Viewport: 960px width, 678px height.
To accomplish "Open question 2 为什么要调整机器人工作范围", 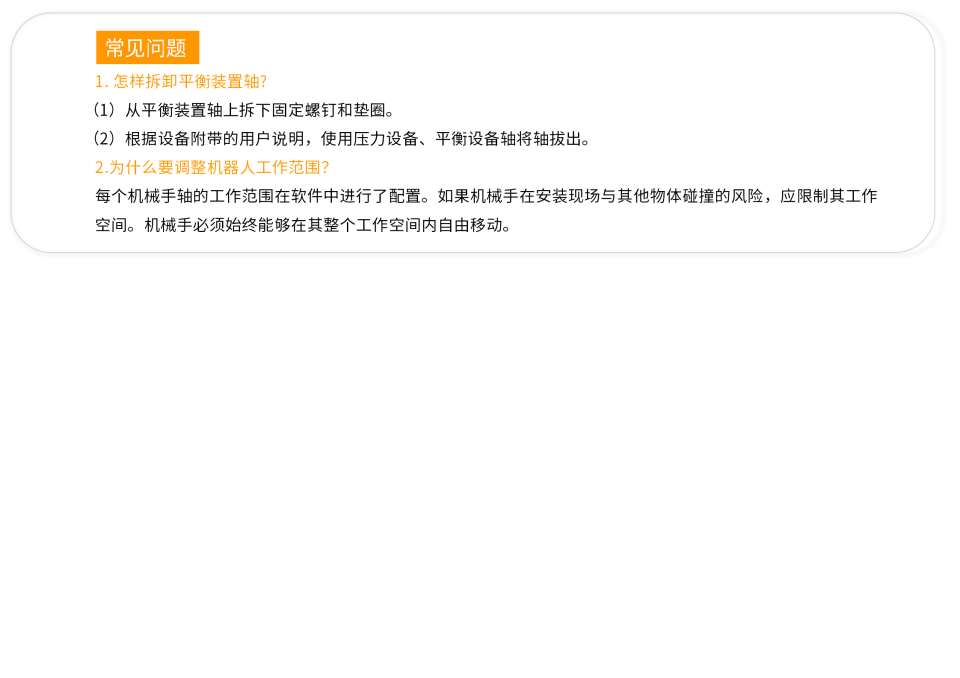I will [212, 167].
